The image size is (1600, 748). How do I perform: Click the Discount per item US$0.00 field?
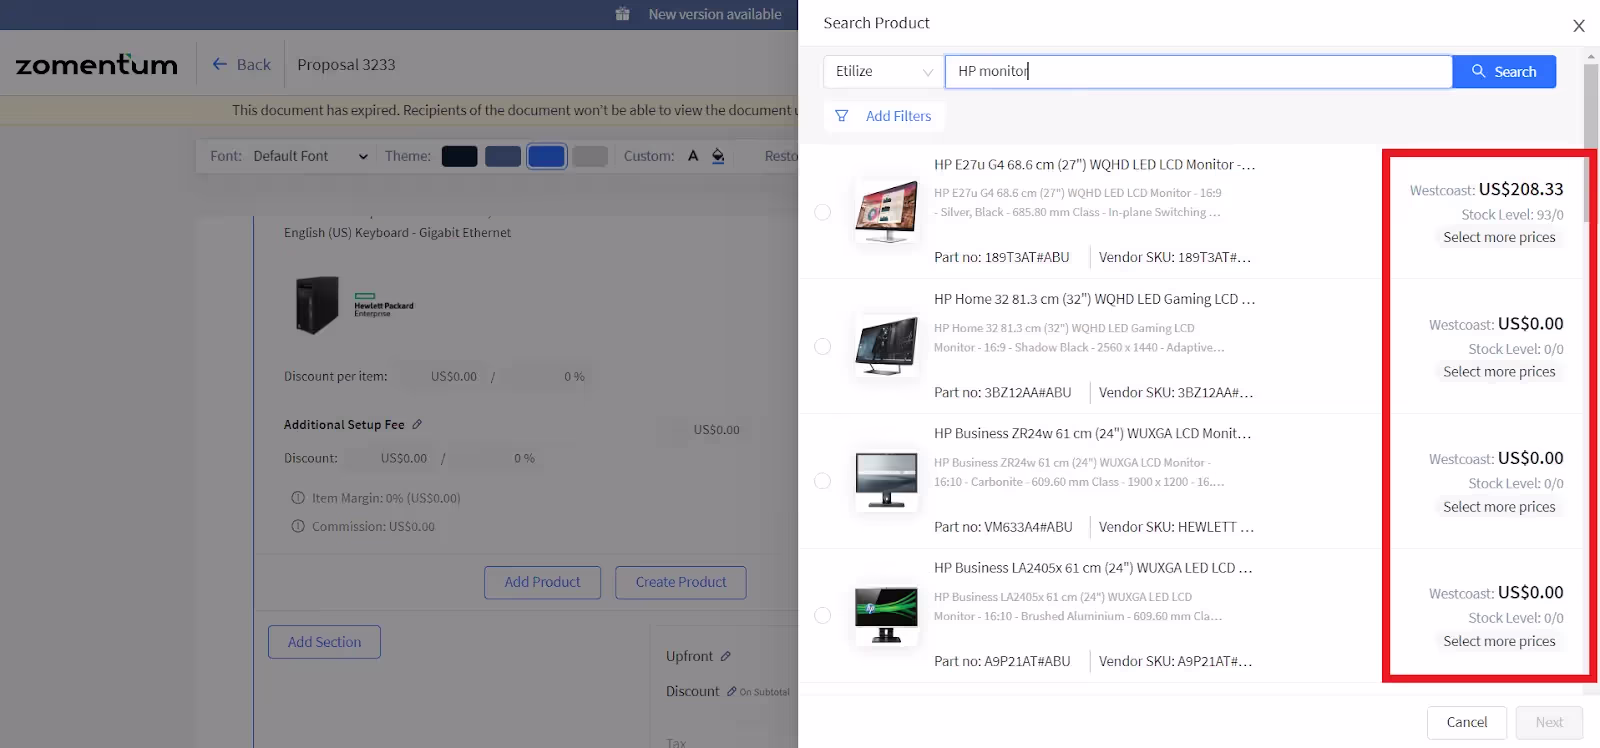click(441, 377)
